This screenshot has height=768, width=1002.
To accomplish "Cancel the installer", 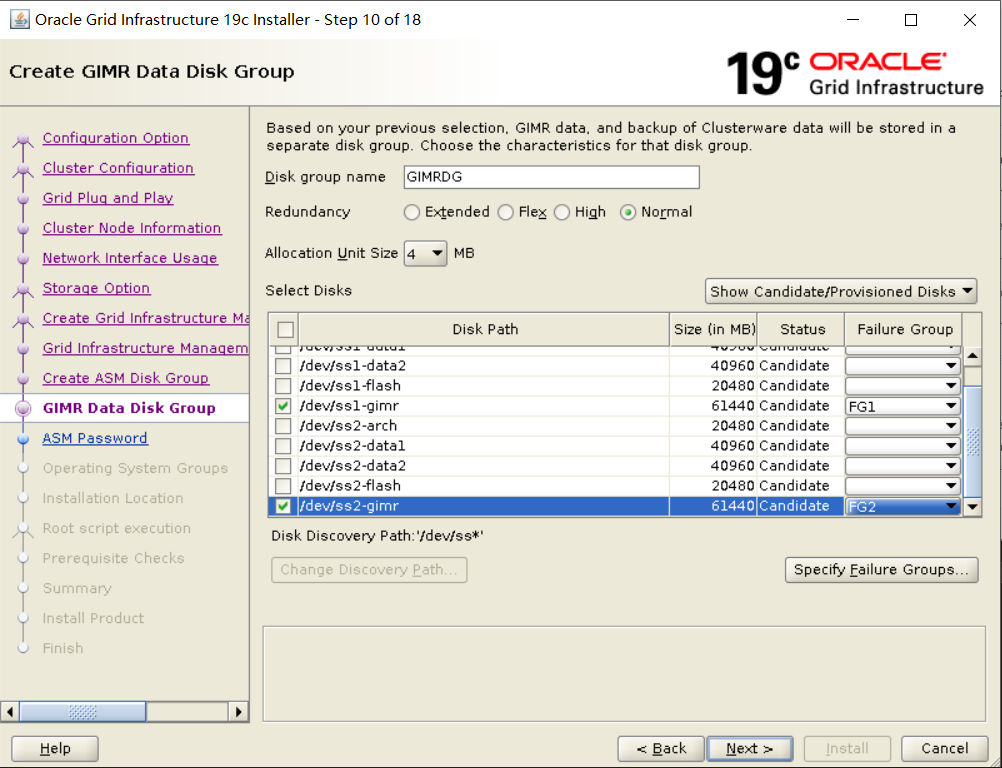I will coord(944,749).
